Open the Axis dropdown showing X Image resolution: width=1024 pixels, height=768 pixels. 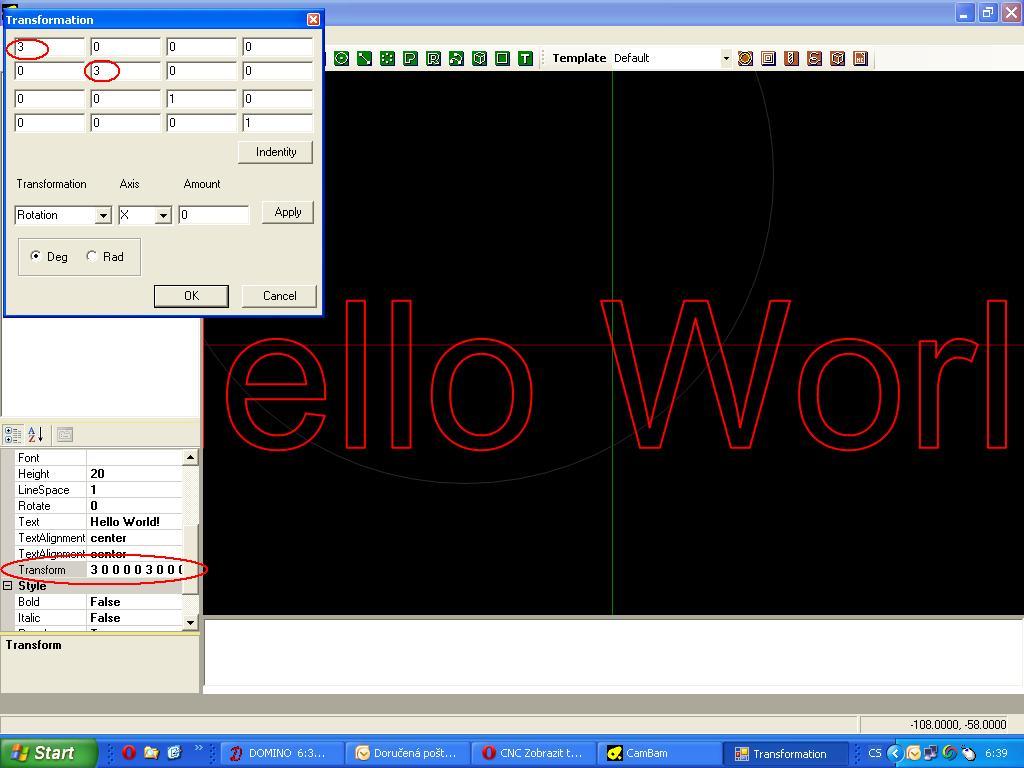162,215
